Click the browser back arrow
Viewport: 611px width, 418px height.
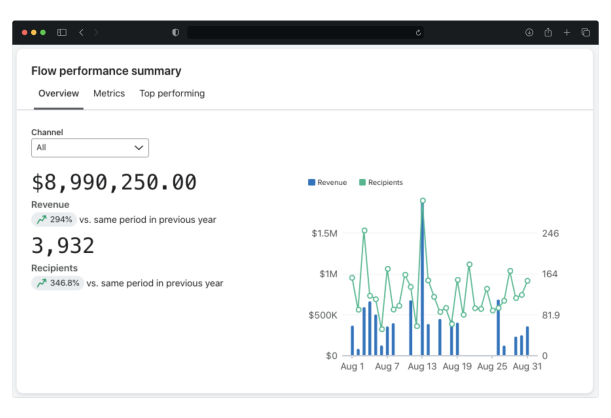point(81,32)
